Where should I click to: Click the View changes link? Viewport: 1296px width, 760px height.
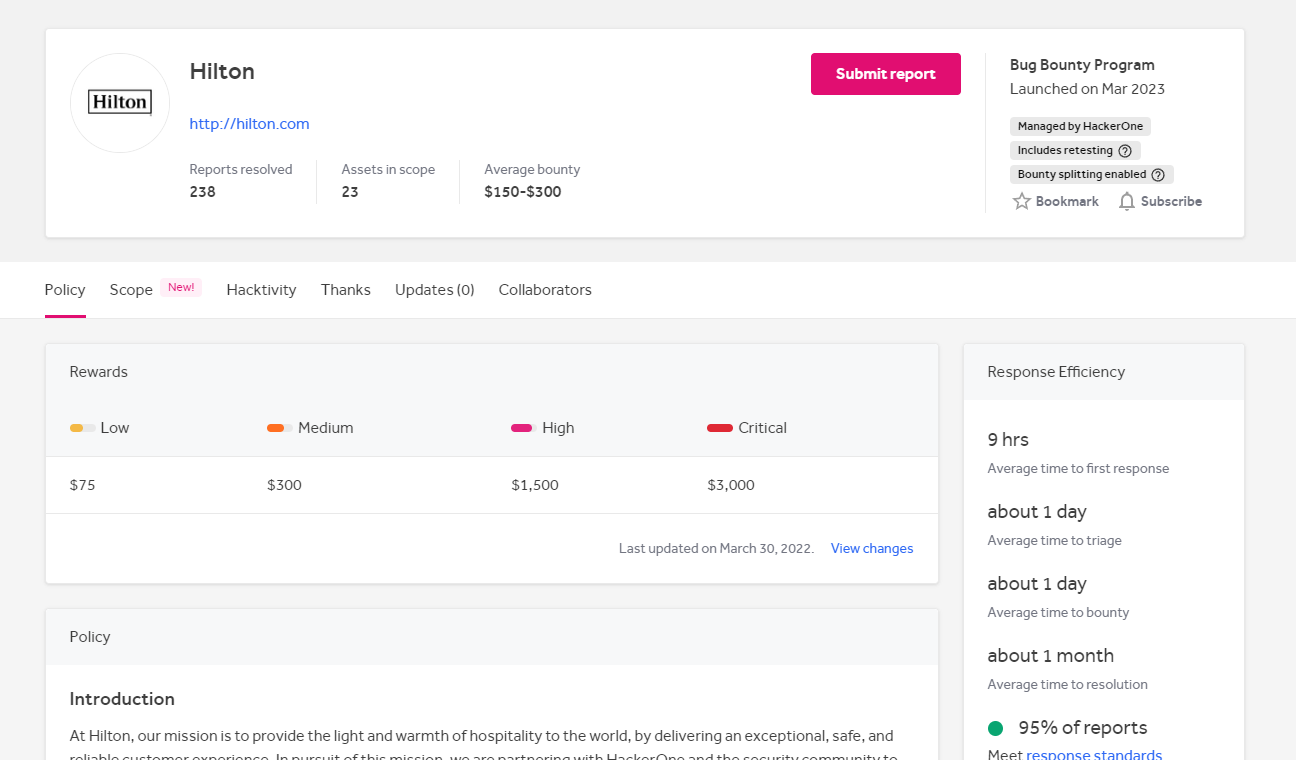coord(872,548)
